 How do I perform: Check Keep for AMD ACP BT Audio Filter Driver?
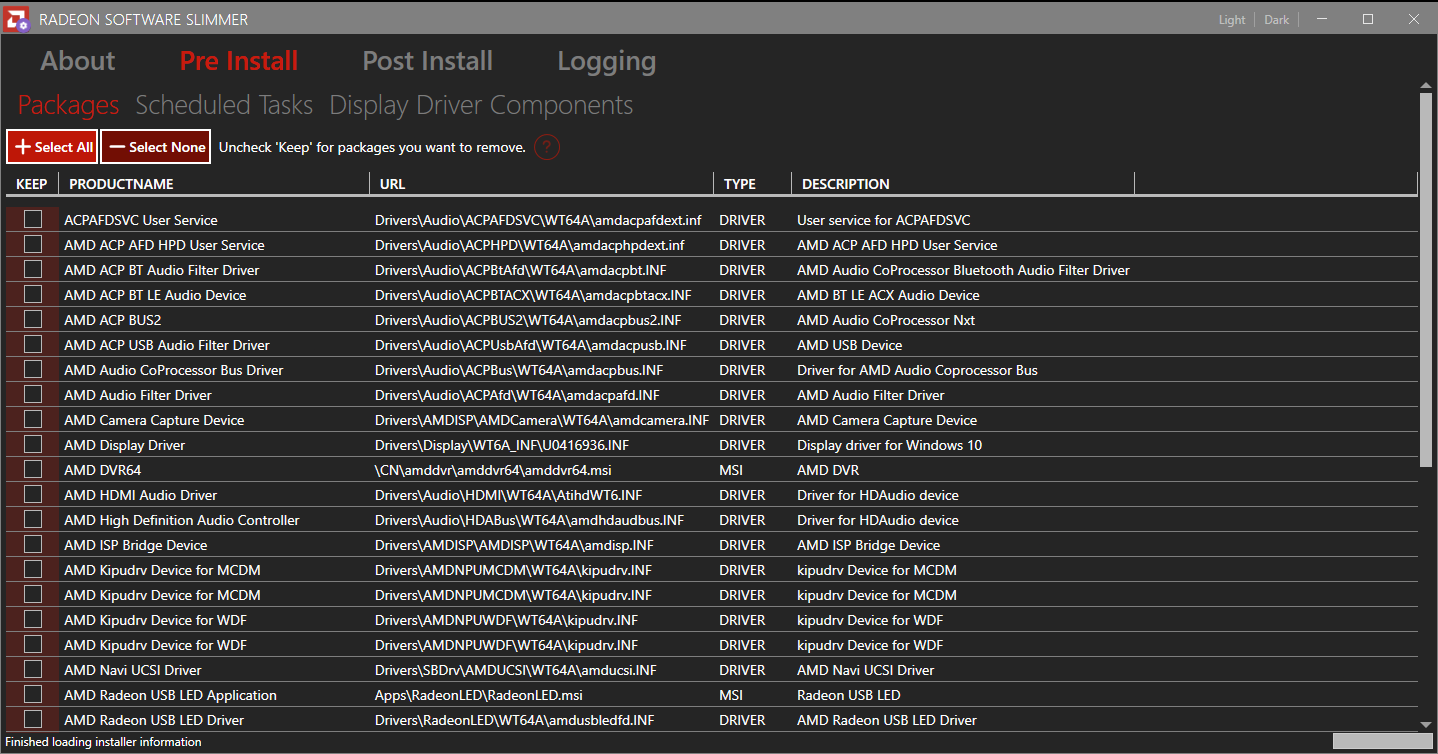tap(33, 269)
